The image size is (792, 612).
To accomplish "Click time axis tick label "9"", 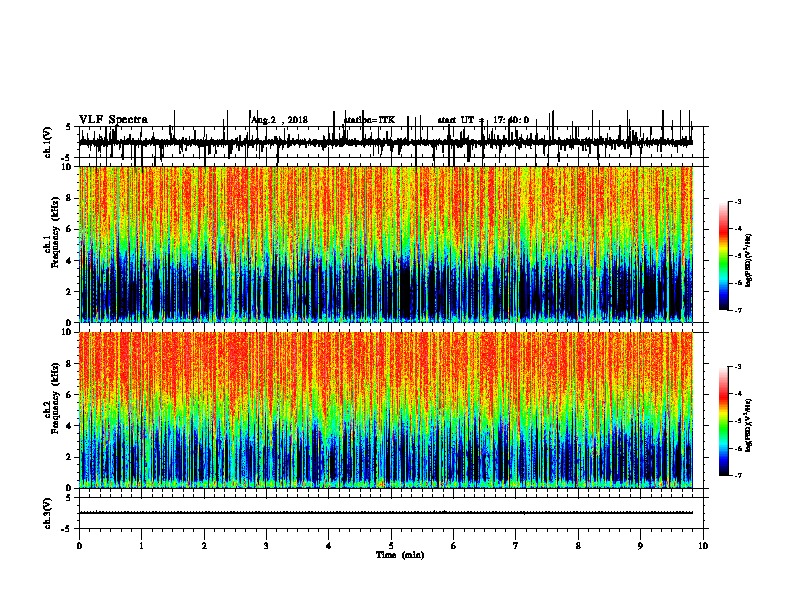I will pos(640,546).
